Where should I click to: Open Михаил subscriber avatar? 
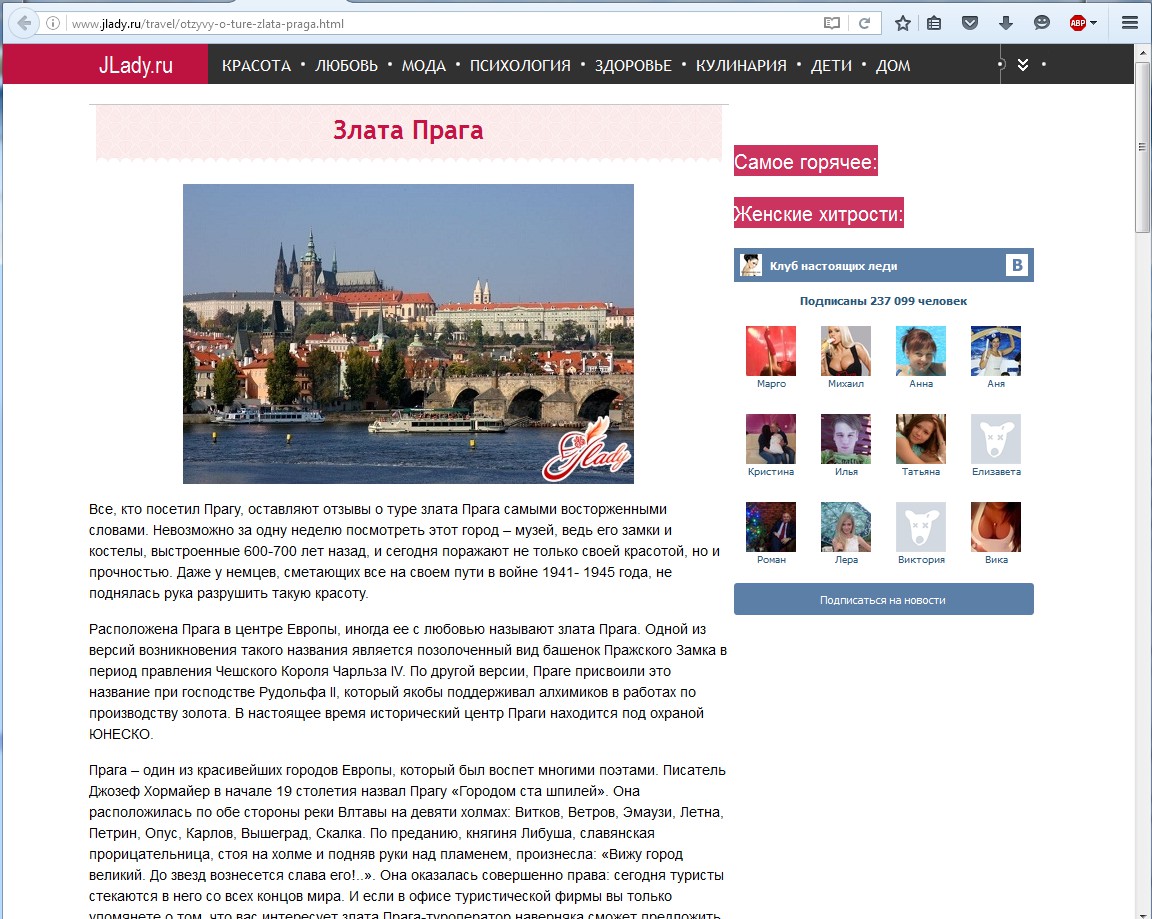tap(846, 351)
